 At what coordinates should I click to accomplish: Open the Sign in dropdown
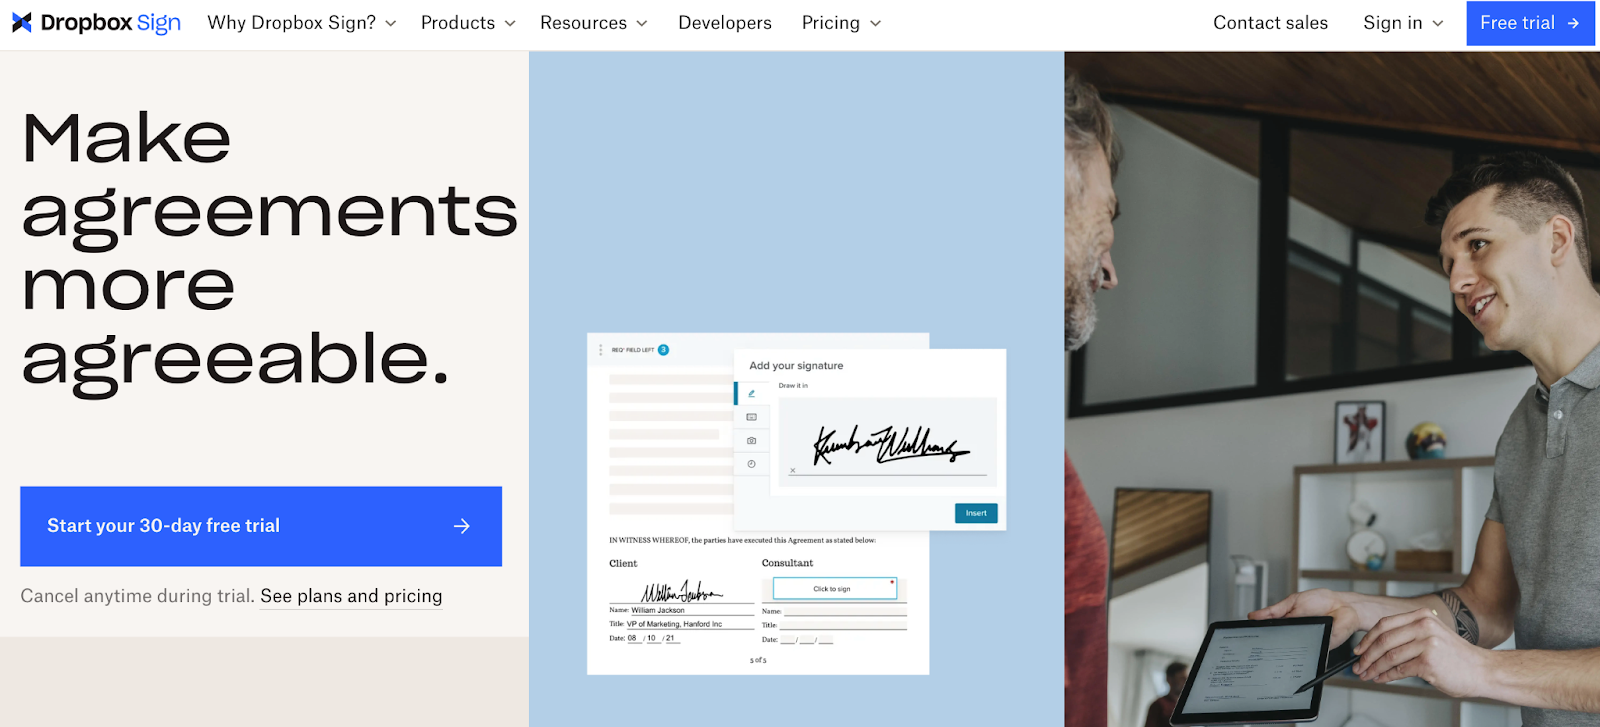click(1403, 23)
